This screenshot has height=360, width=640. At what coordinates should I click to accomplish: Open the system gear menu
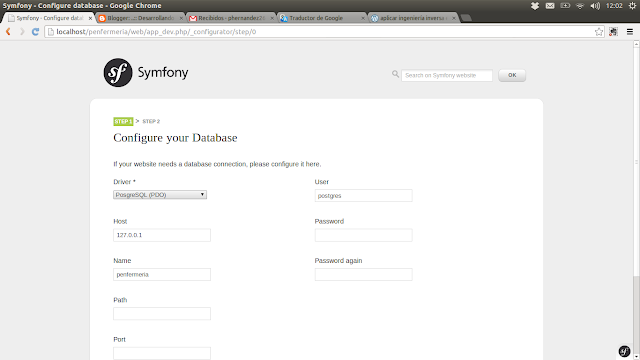tap(632, 6)
